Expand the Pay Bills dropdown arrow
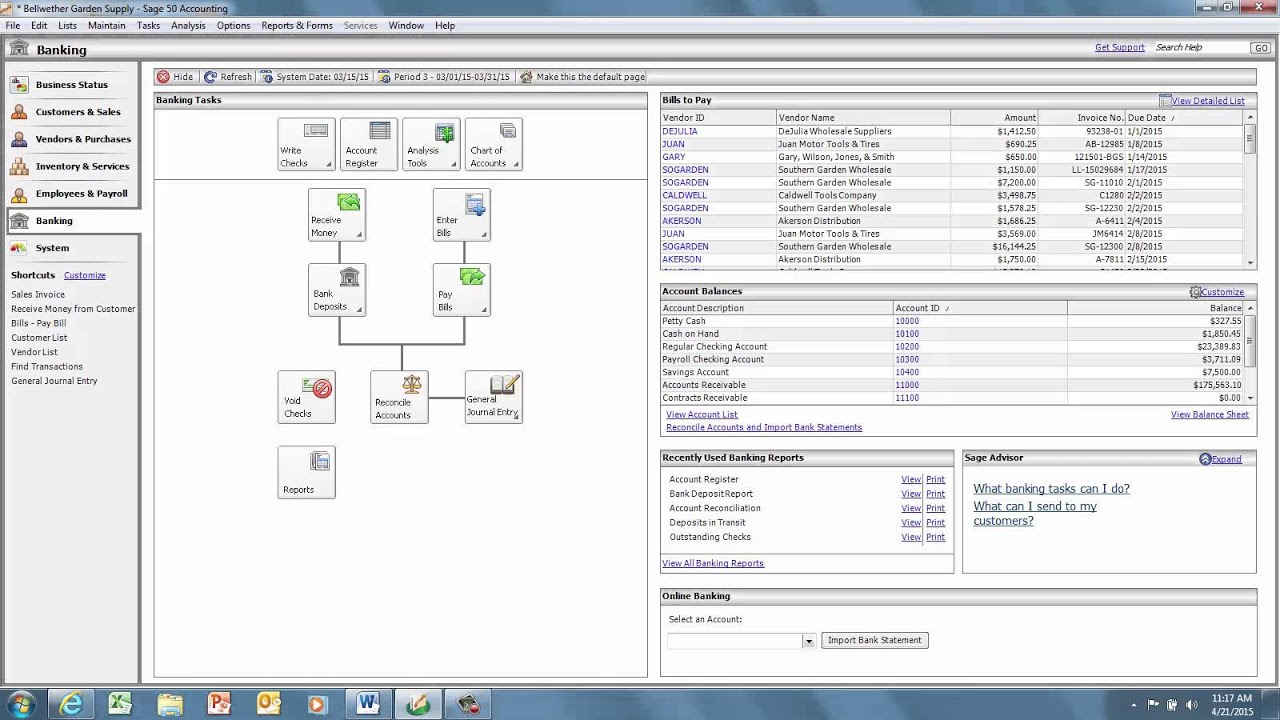1280x720 pixels. coord(483,309)
